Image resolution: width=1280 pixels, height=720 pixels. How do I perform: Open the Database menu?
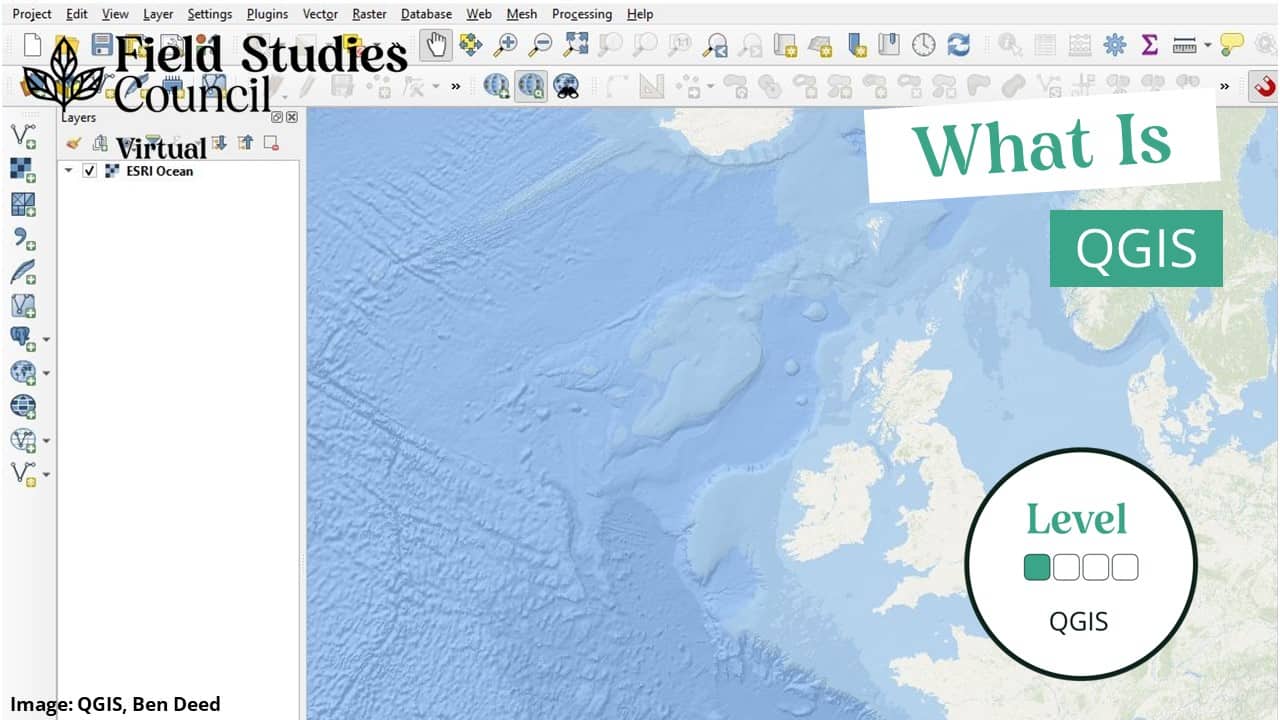(426, 14)
